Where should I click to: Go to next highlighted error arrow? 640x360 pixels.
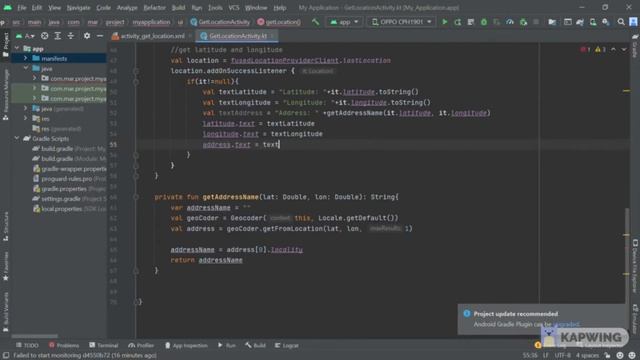point(624,49)
